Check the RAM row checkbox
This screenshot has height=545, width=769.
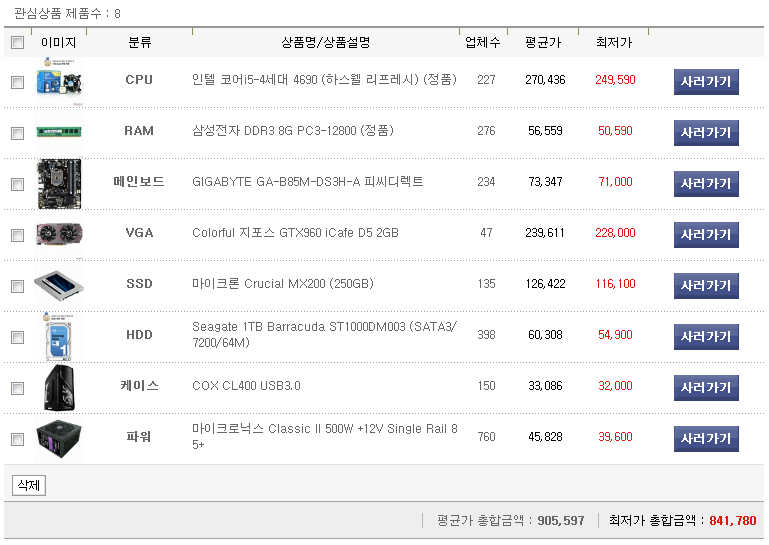[x=18, y=133]
